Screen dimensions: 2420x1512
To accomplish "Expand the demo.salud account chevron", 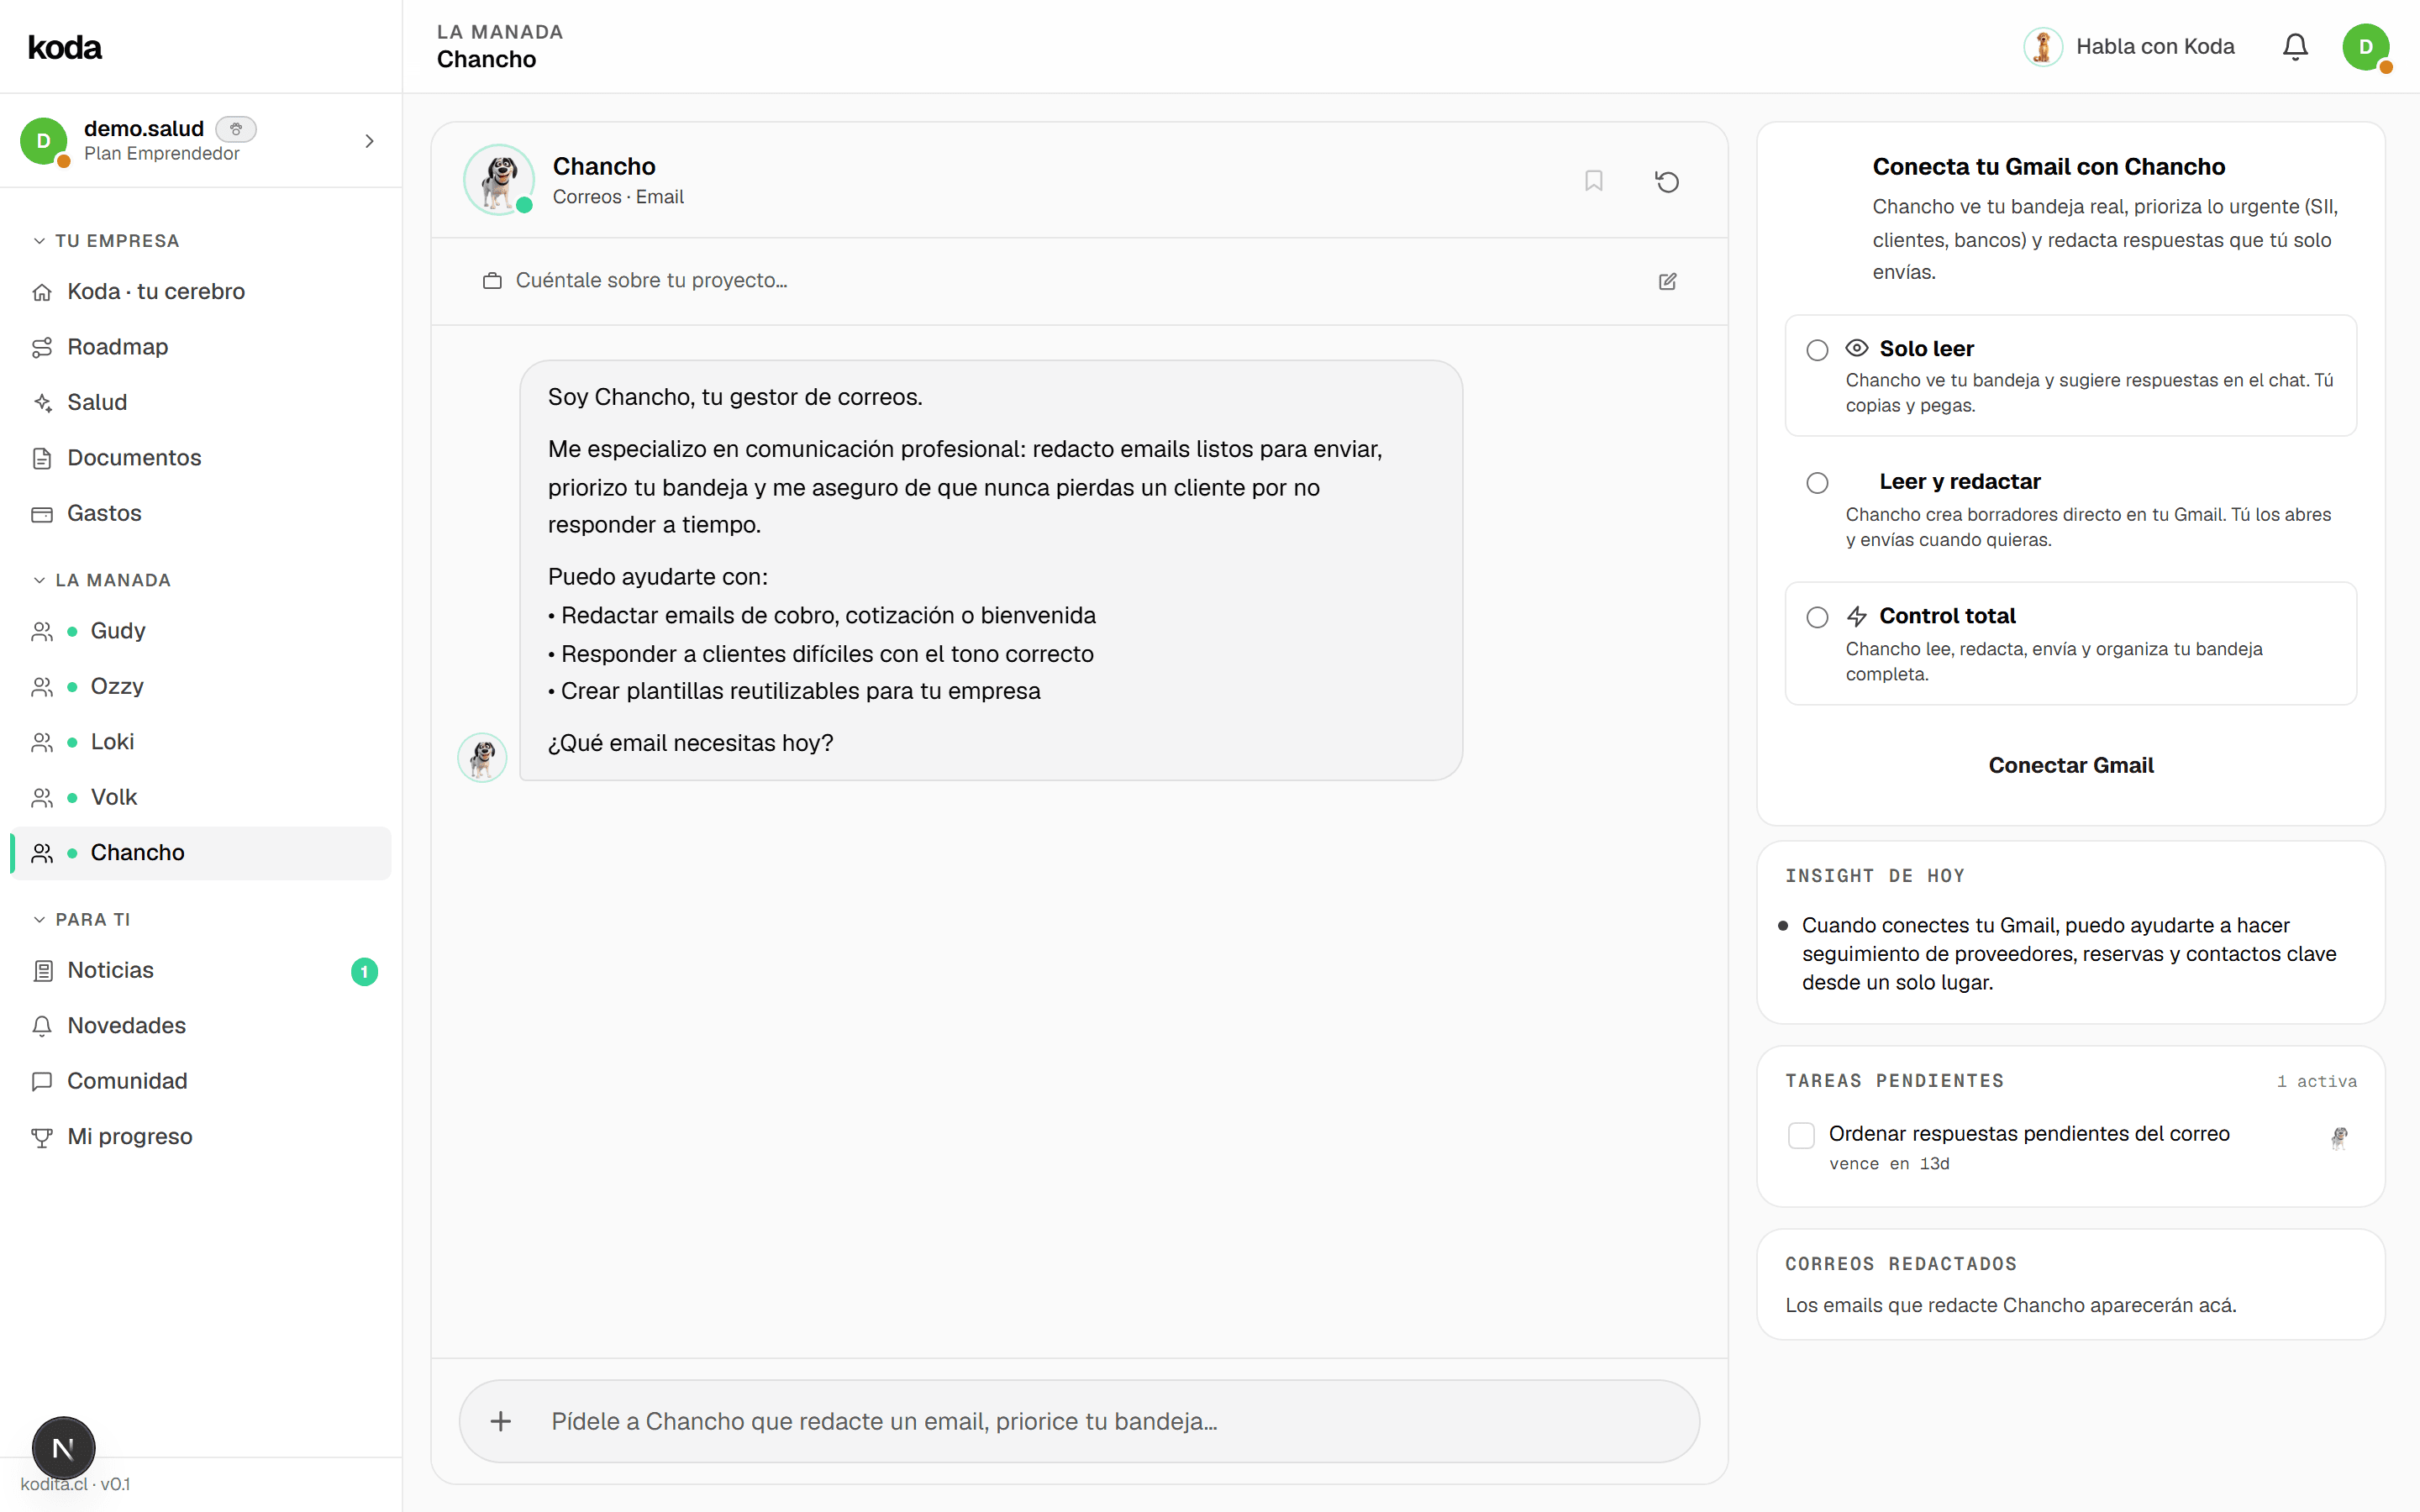I will point(369,141).
